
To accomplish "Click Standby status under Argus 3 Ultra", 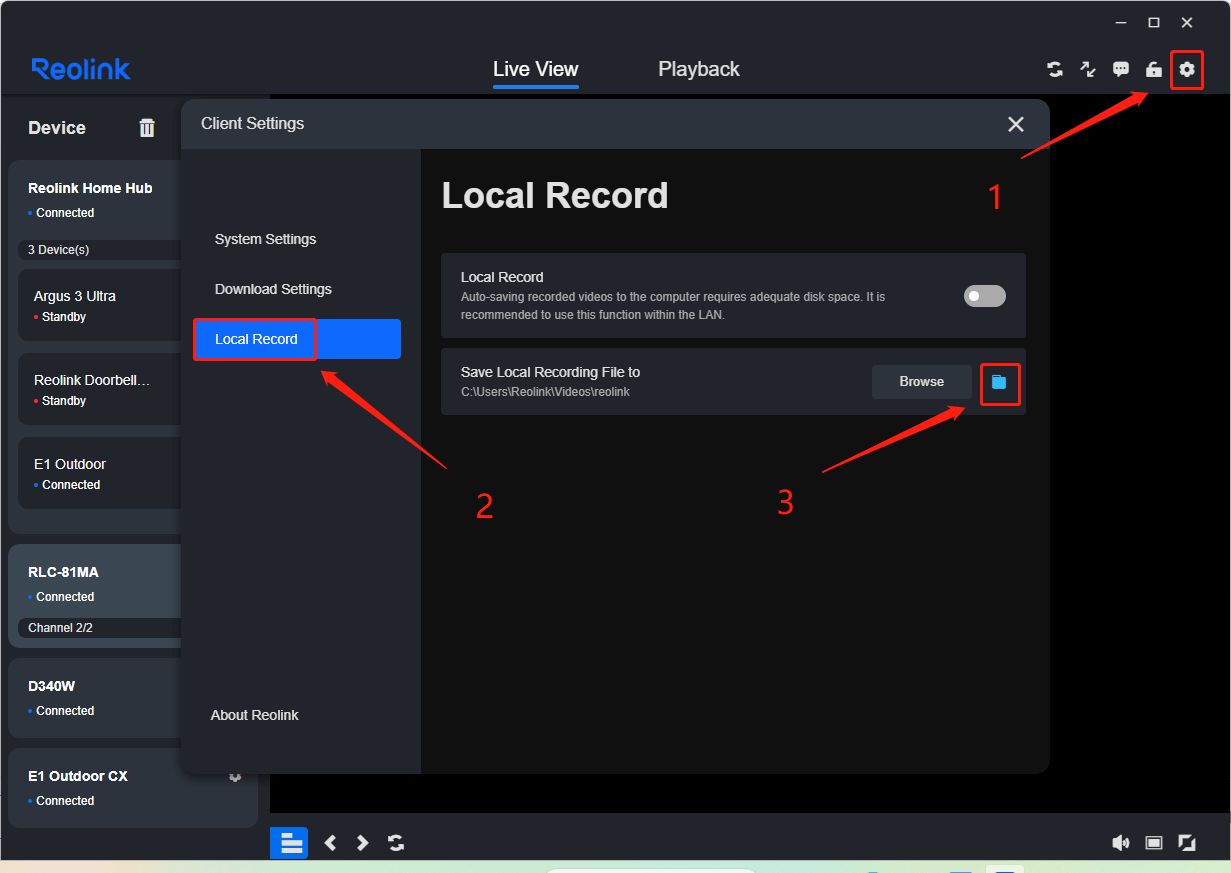I will click(x=64, y=317).
